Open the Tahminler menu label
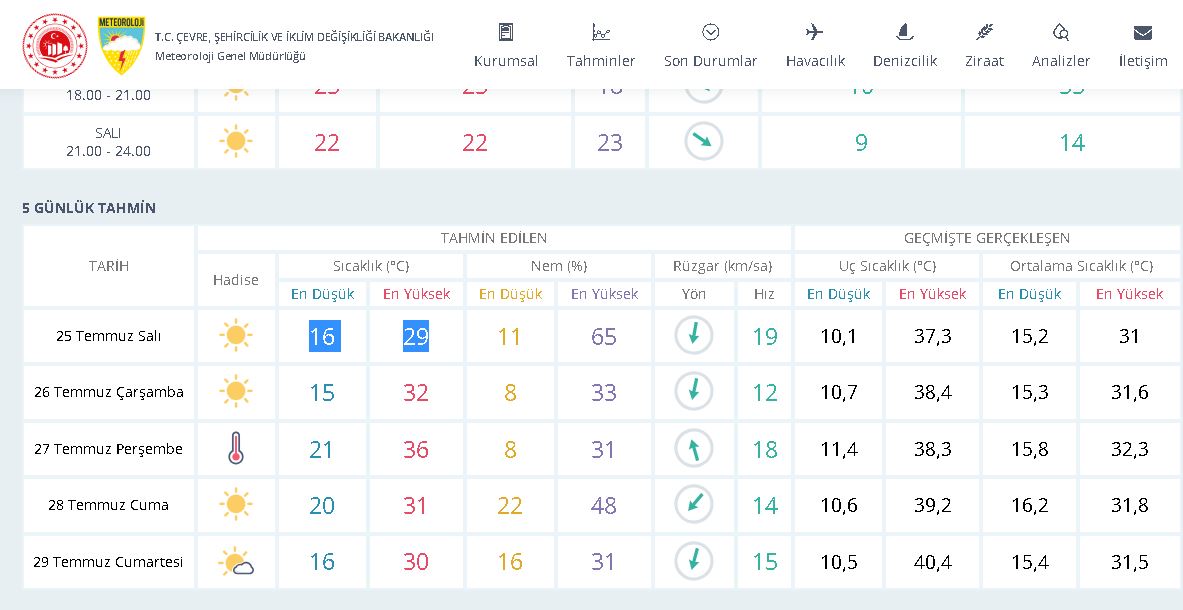This screenshot has height=610, width=1183. coord(601,61)
